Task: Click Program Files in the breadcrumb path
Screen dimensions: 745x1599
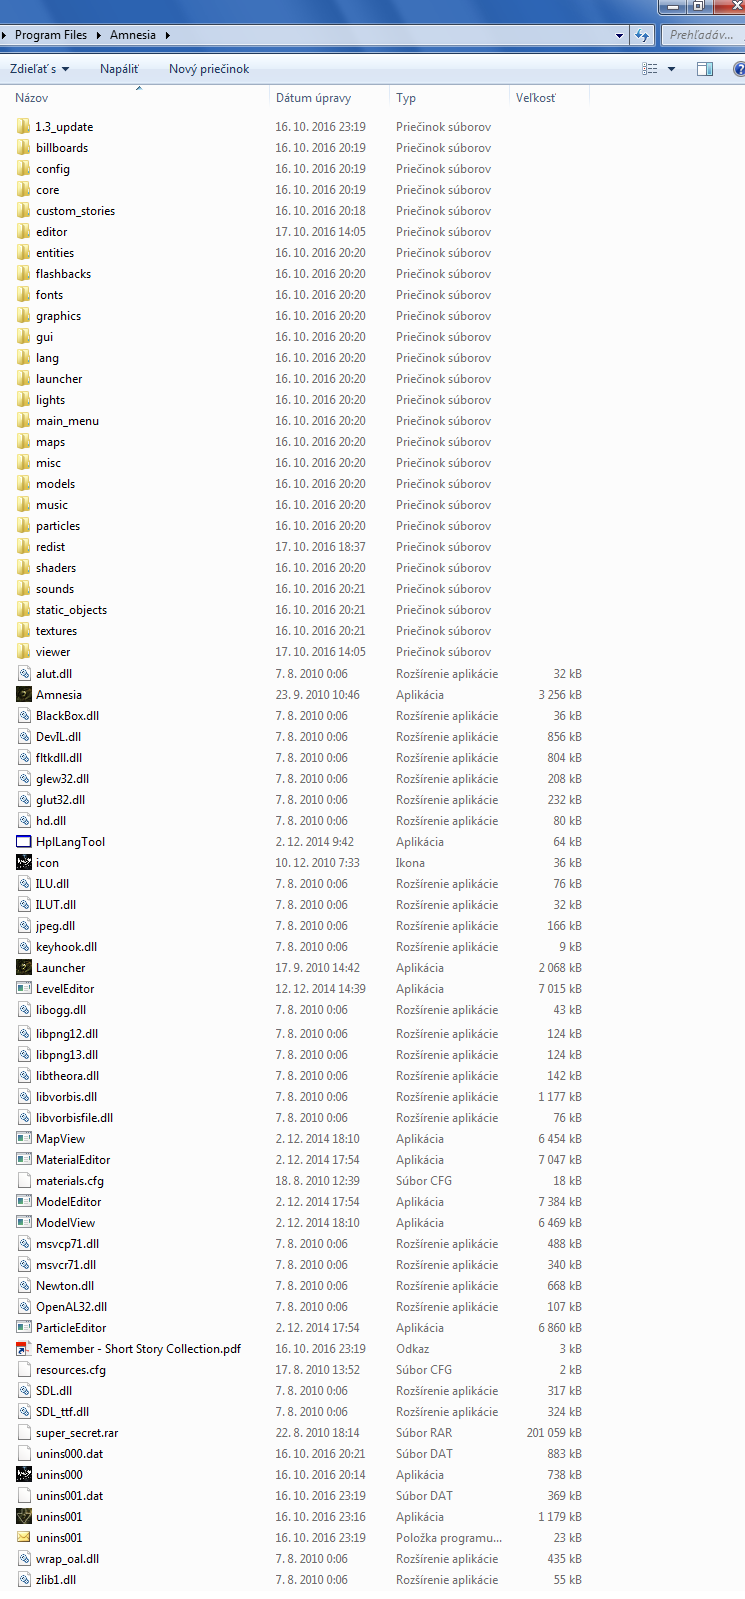Action: [x=51, y=35]
